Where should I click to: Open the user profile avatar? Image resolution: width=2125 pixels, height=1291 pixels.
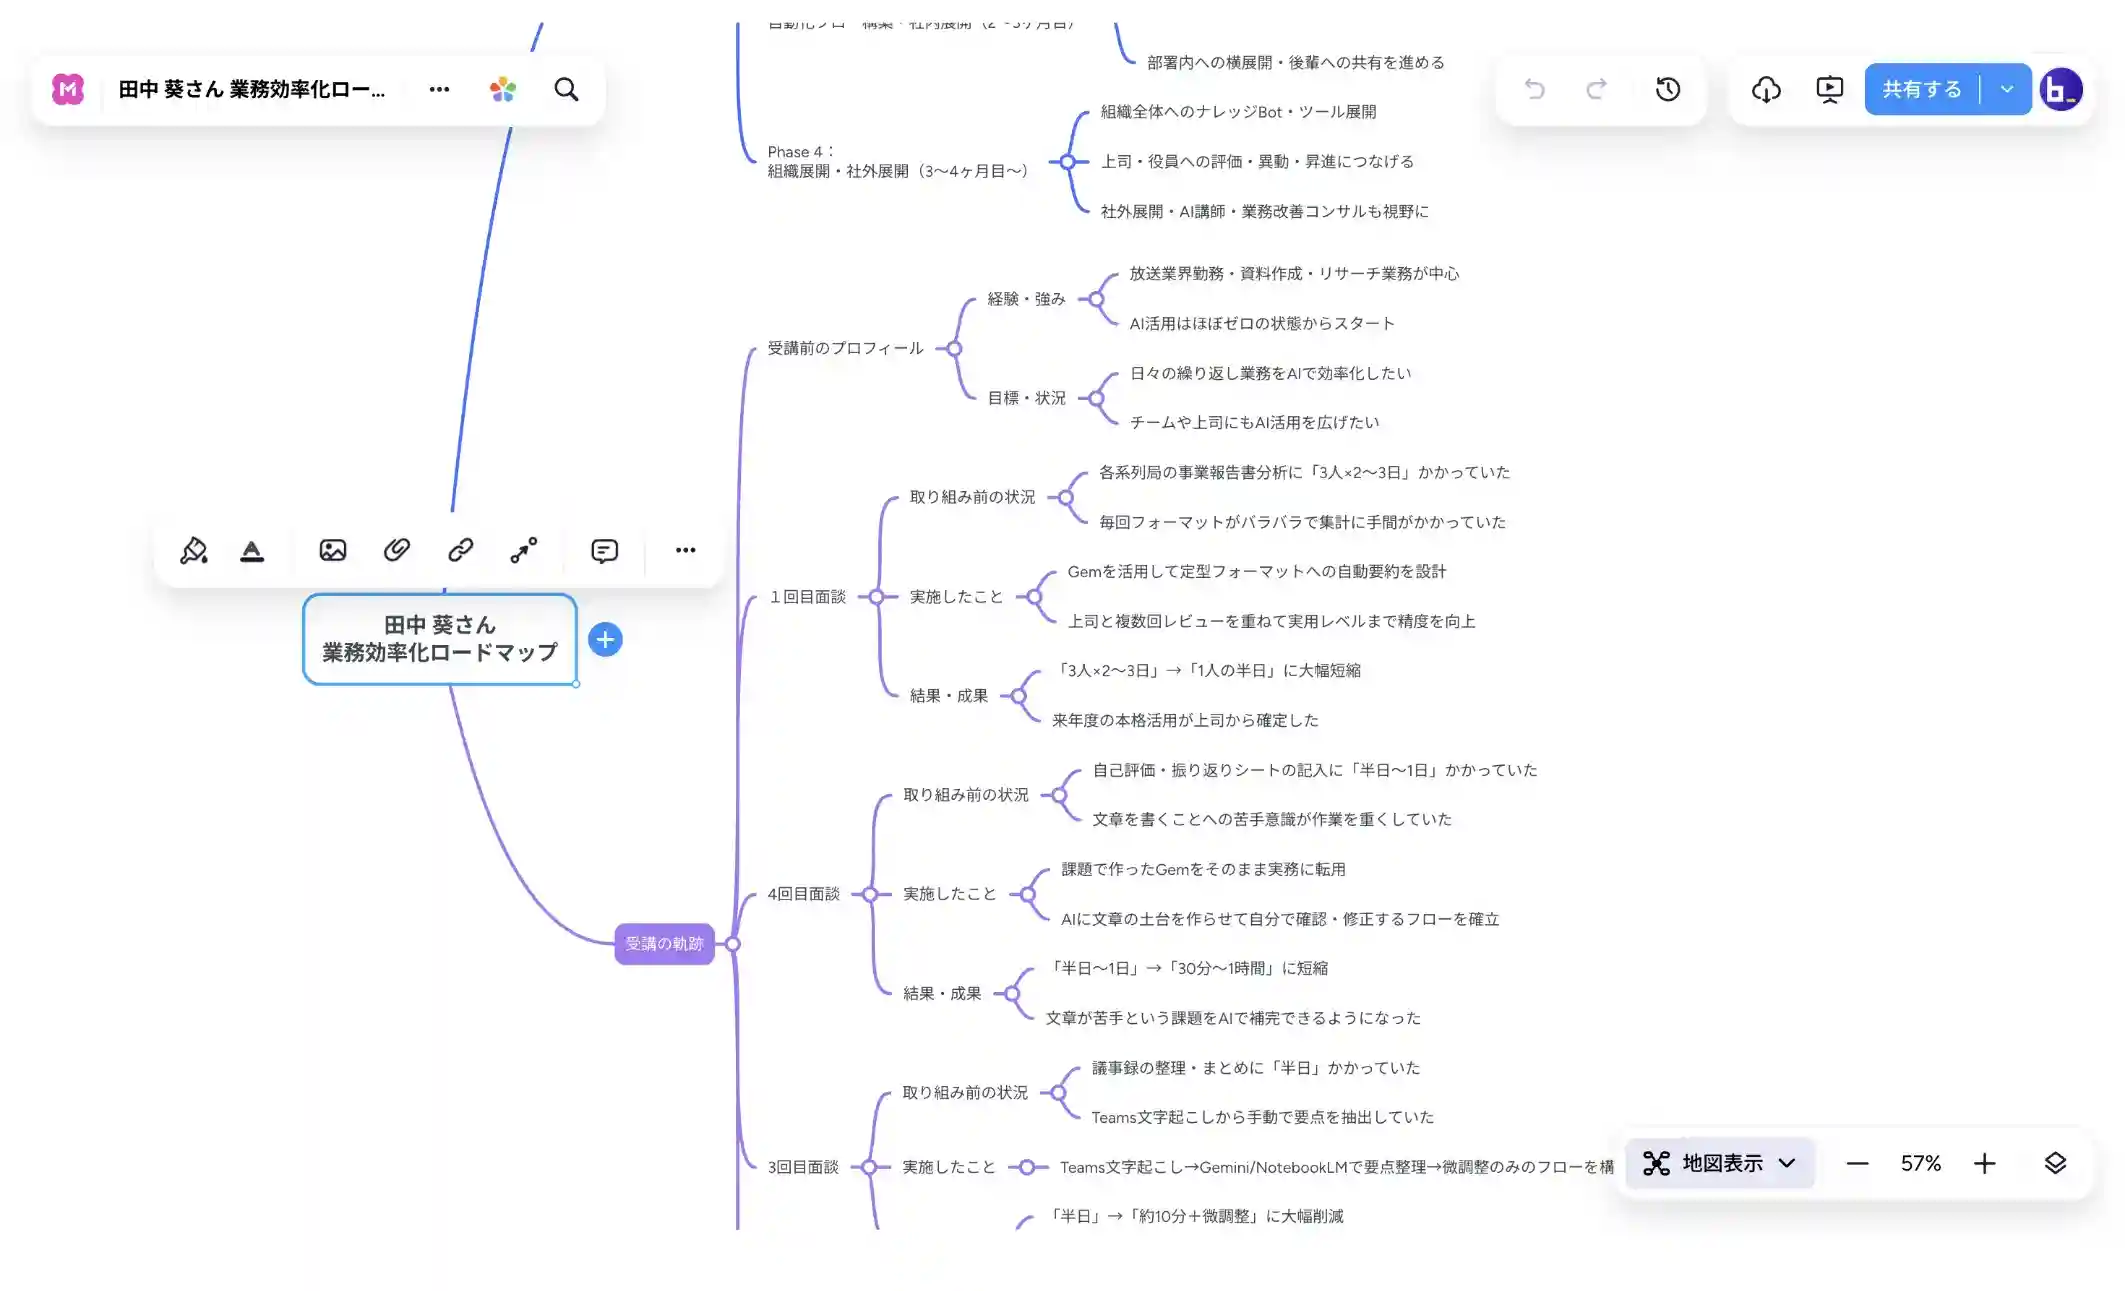(x=2061, y=89)
